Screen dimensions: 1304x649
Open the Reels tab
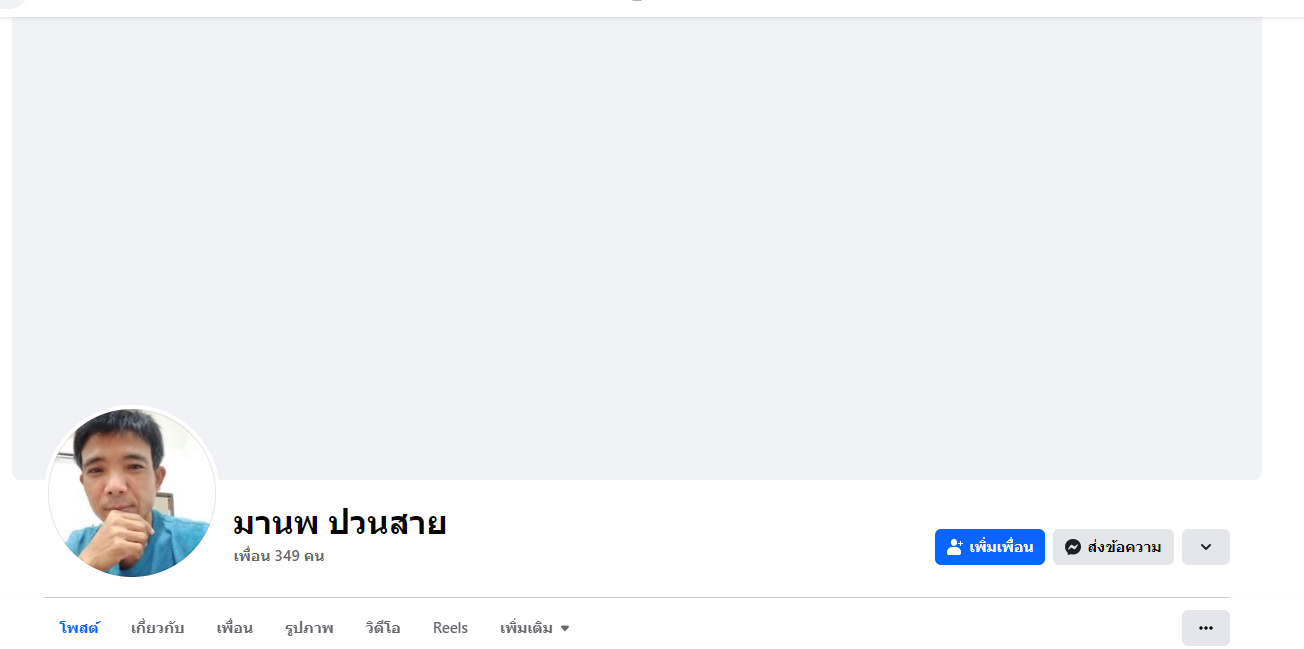coord(450,628)
